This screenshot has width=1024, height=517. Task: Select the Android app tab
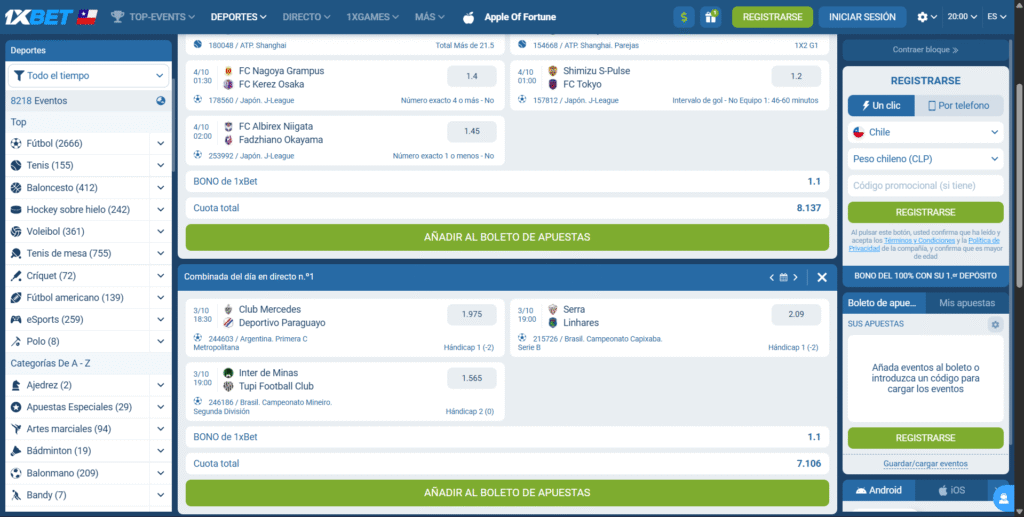(x=878, y=490)
